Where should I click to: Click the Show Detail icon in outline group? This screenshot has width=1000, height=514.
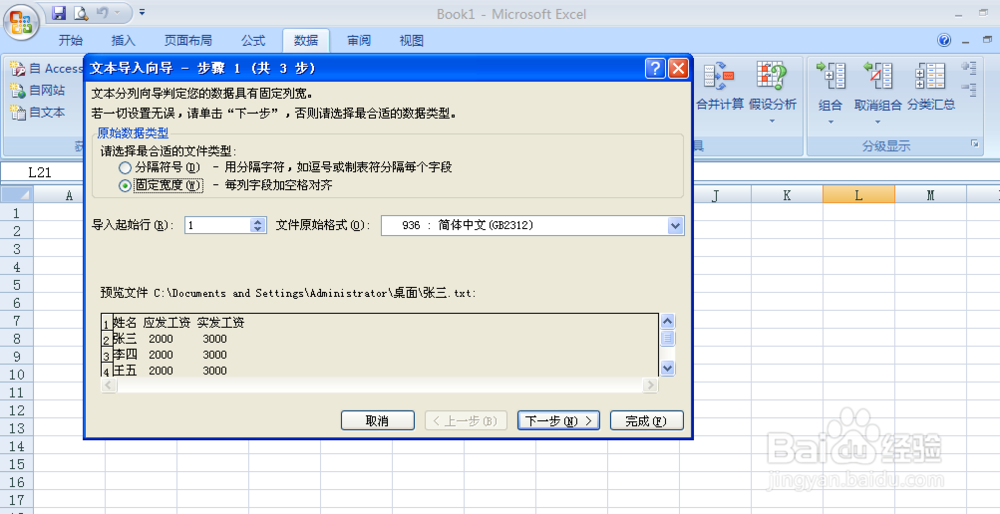coord(969,67)
